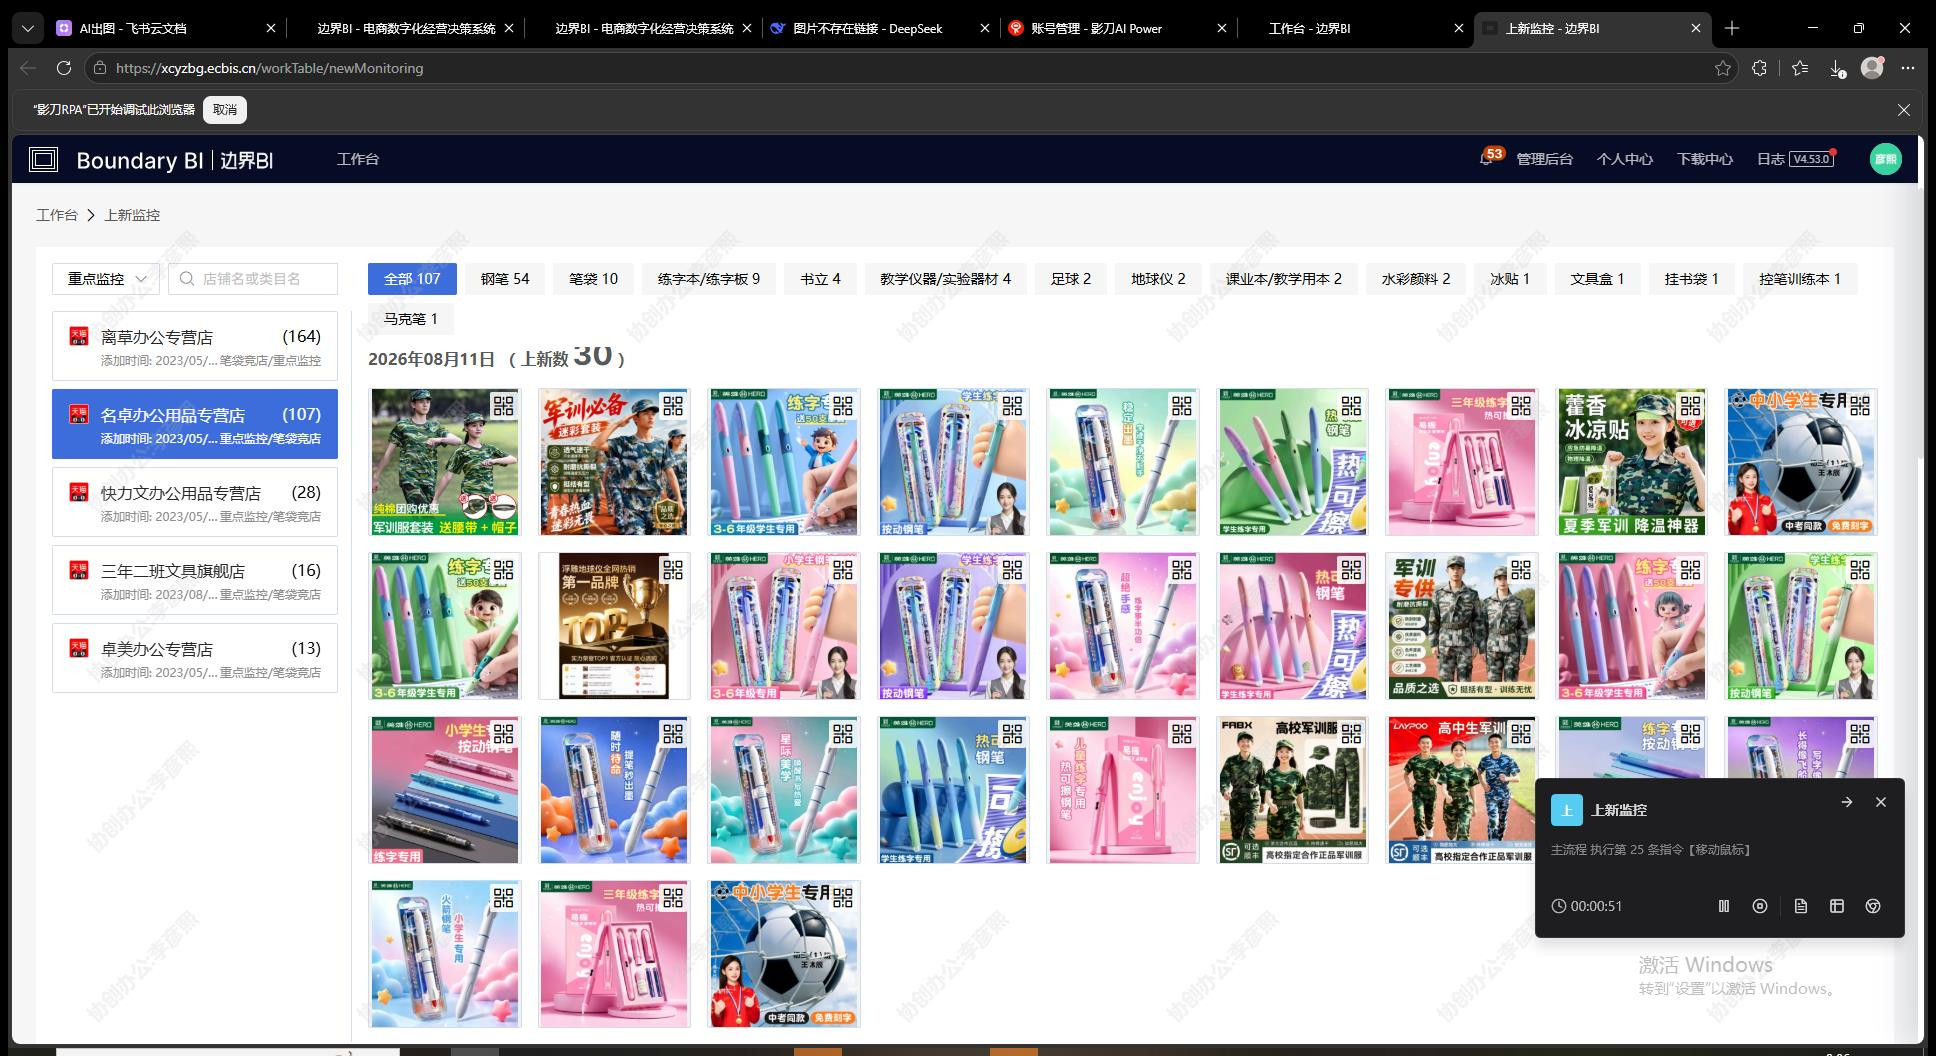The height and width of the screenshot is (1056, 1936).
Task: Switch to the 工作台 - 边界BI tab
Action: point(1355,29)
